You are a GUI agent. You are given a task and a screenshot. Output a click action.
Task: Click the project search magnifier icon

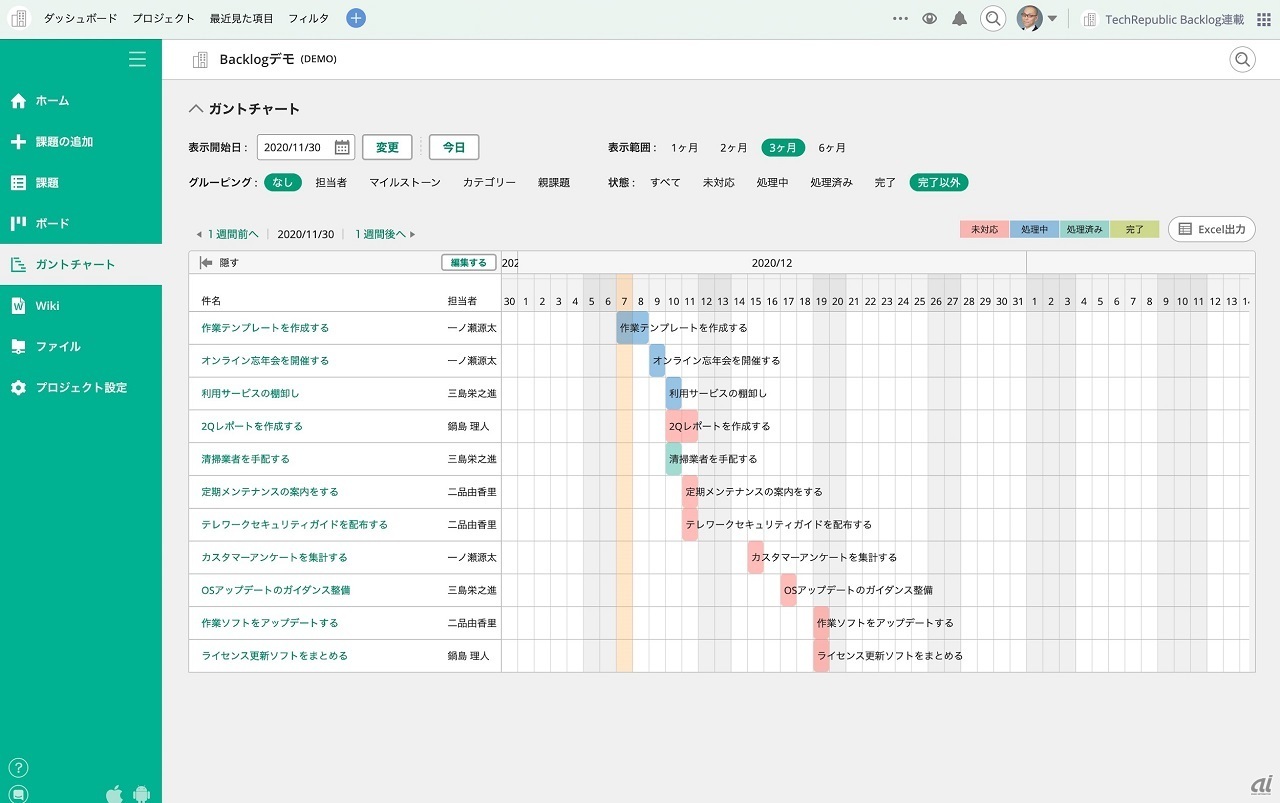(1242, 60)
